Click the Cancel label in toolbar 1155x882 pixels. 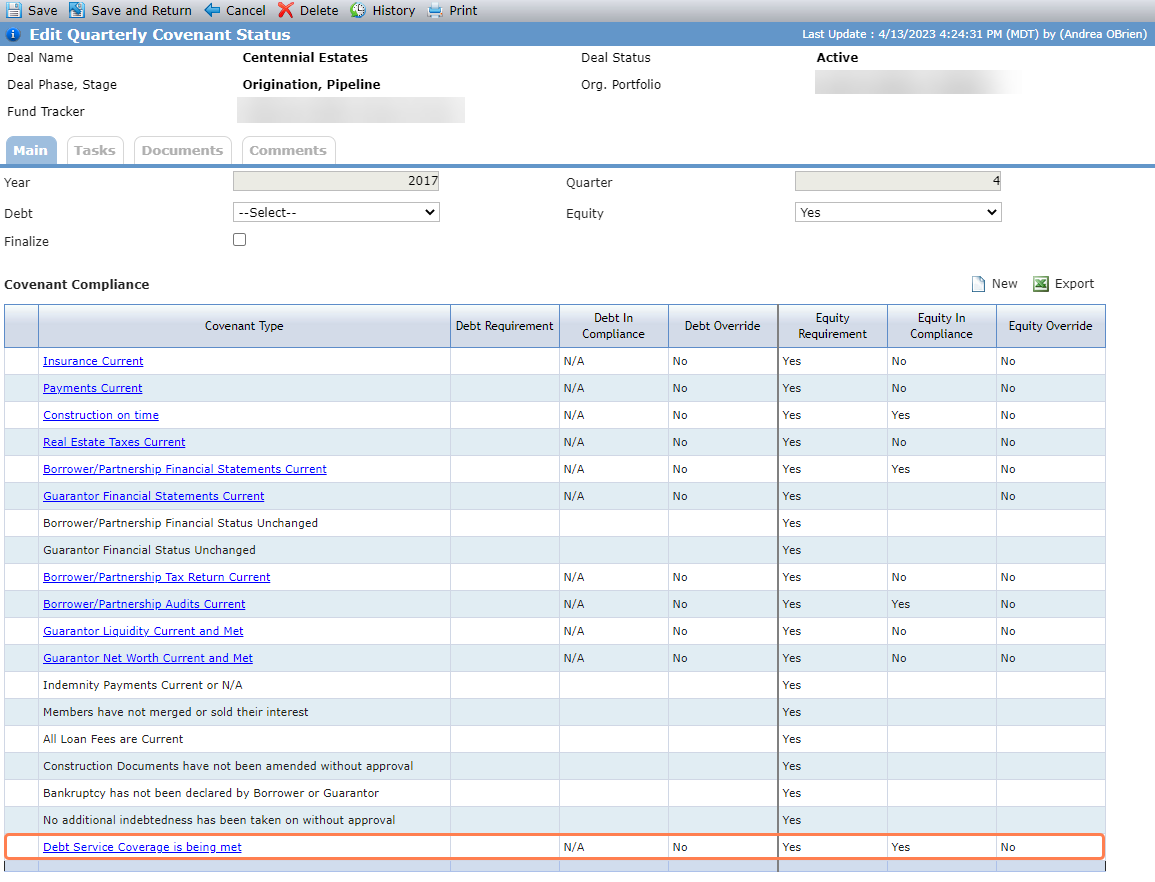(x=246, y=10)
